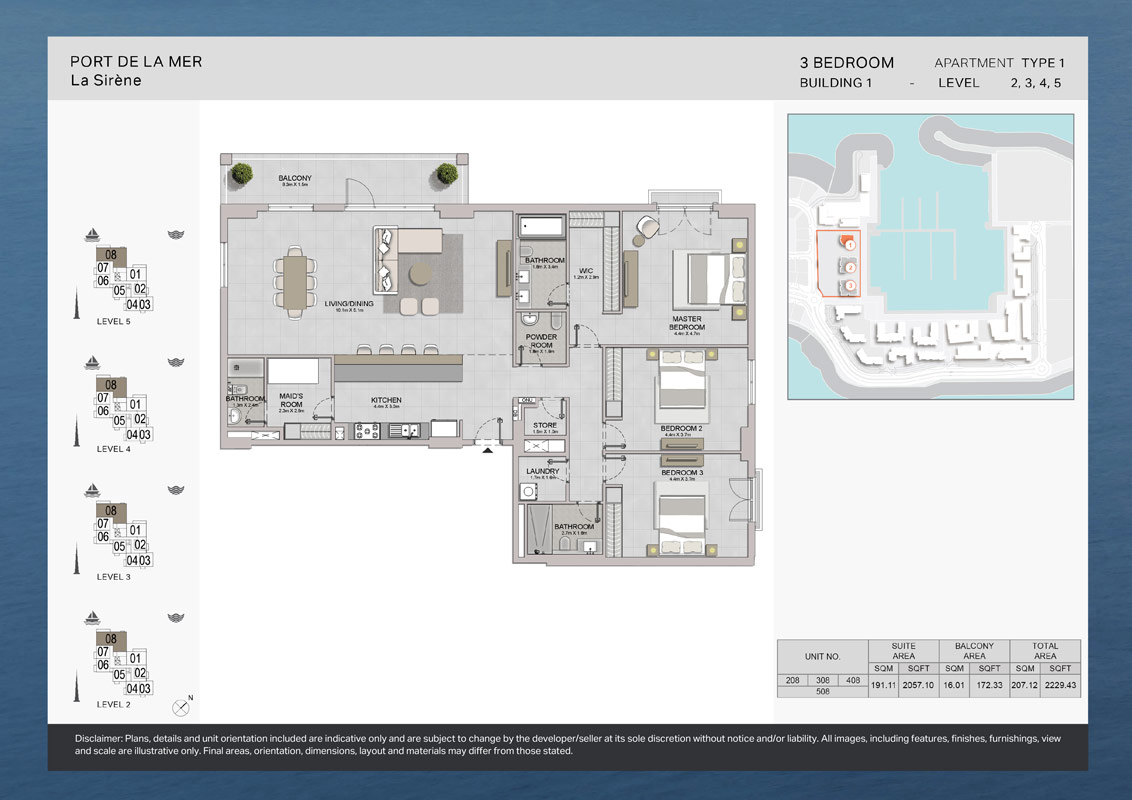The image size is (1132, 800).
Task: Click the Bedroom 3 room label
Action: (x=680, y=472)
